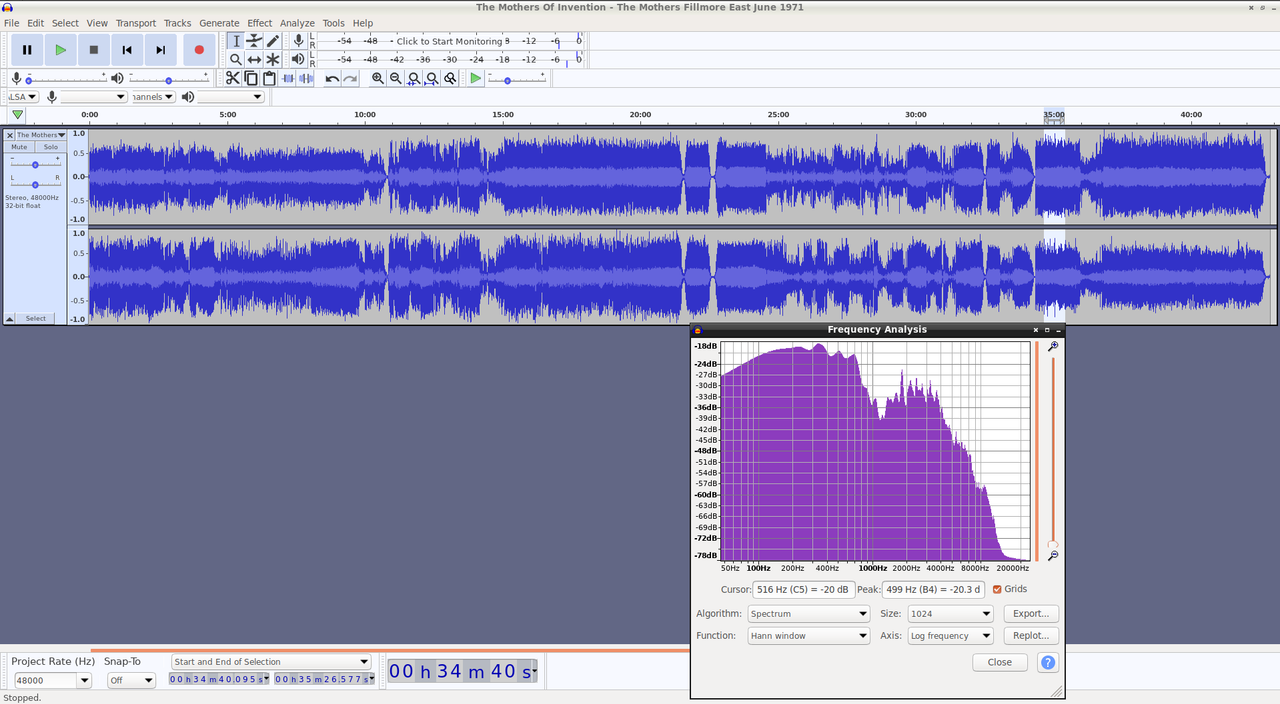Screen dimensions: 1280x704
Task: Open the Function Hann window dropdown
Action: coord(809,636)
